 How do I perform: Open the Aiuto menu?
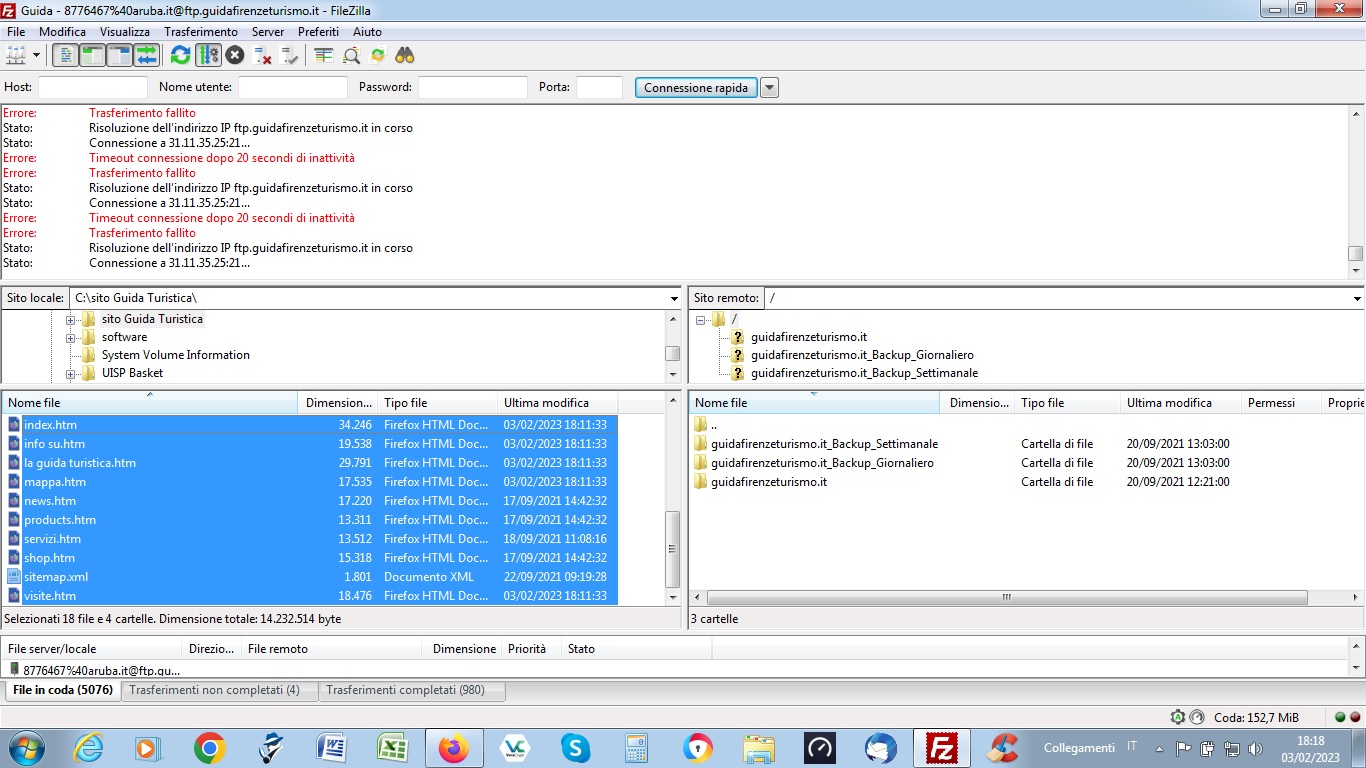point(367,32)
